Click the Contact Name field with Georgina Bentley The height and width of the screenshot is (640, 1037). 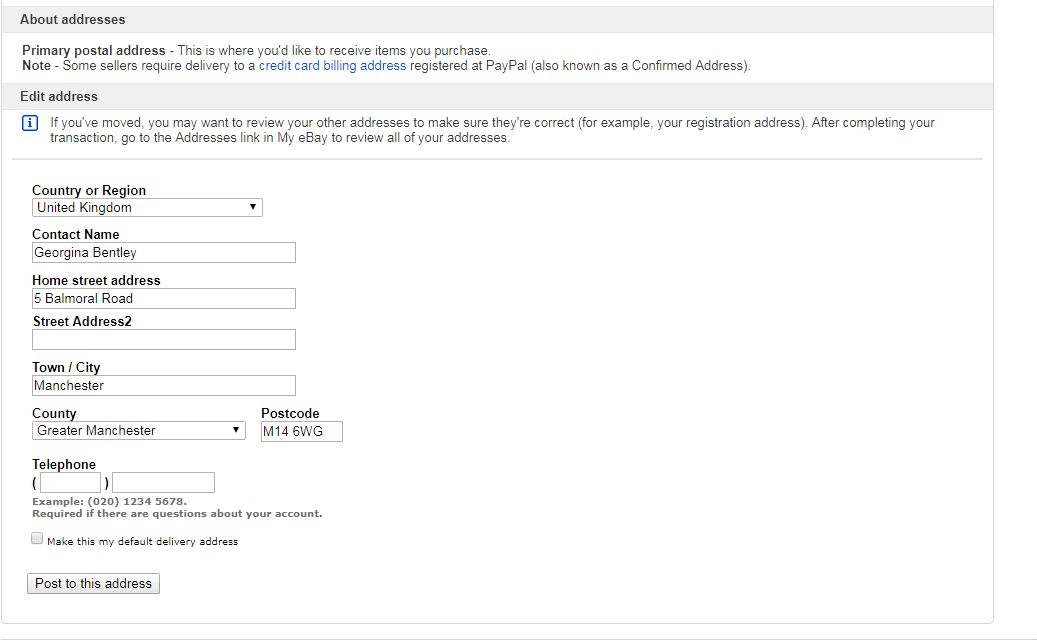click(x=164, y=253)
